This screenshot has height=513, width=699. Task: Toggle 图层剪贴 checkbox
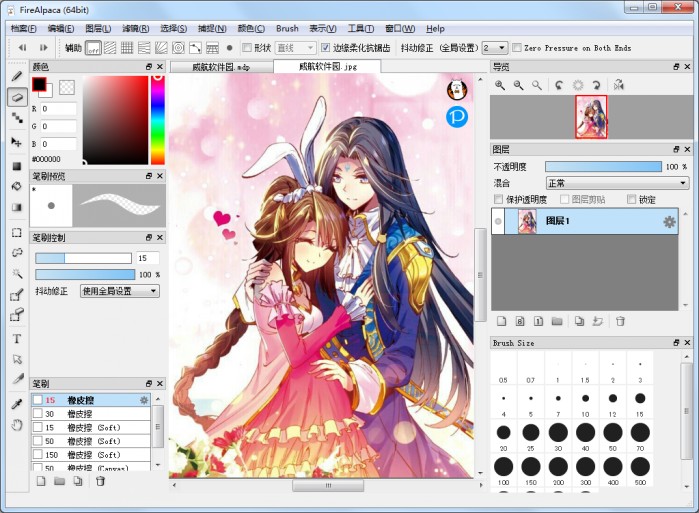[564, 199]
